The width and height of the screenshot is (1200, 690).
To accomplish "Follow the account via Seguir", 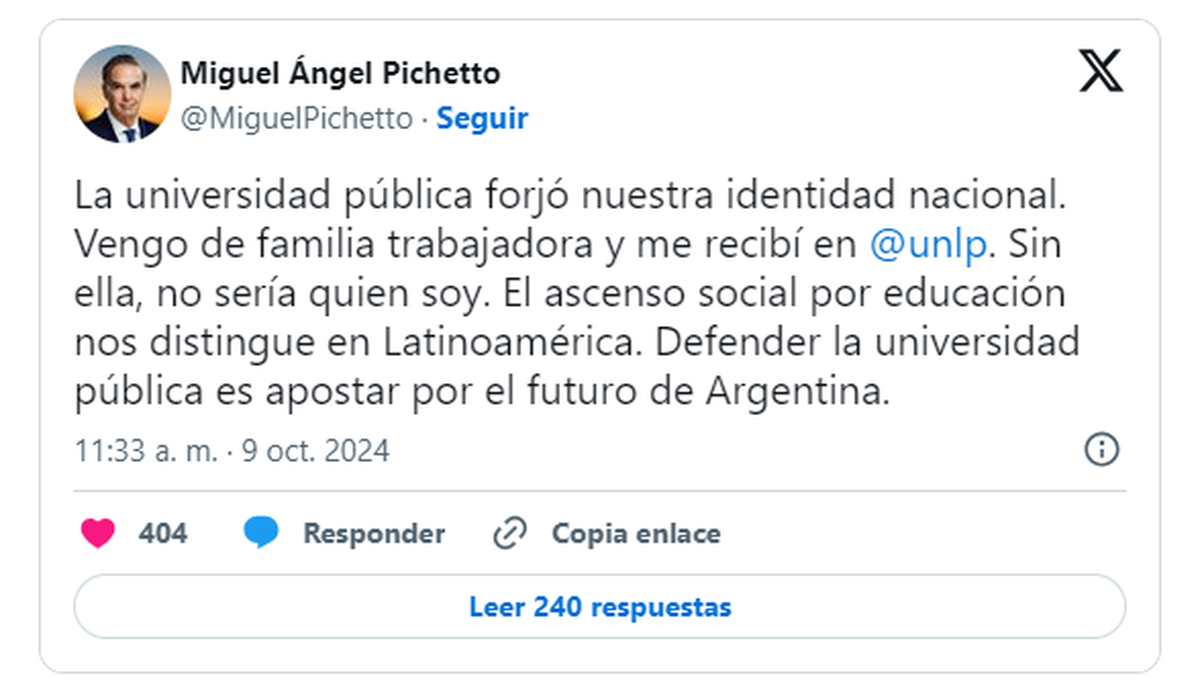I will tap(483, 119).
